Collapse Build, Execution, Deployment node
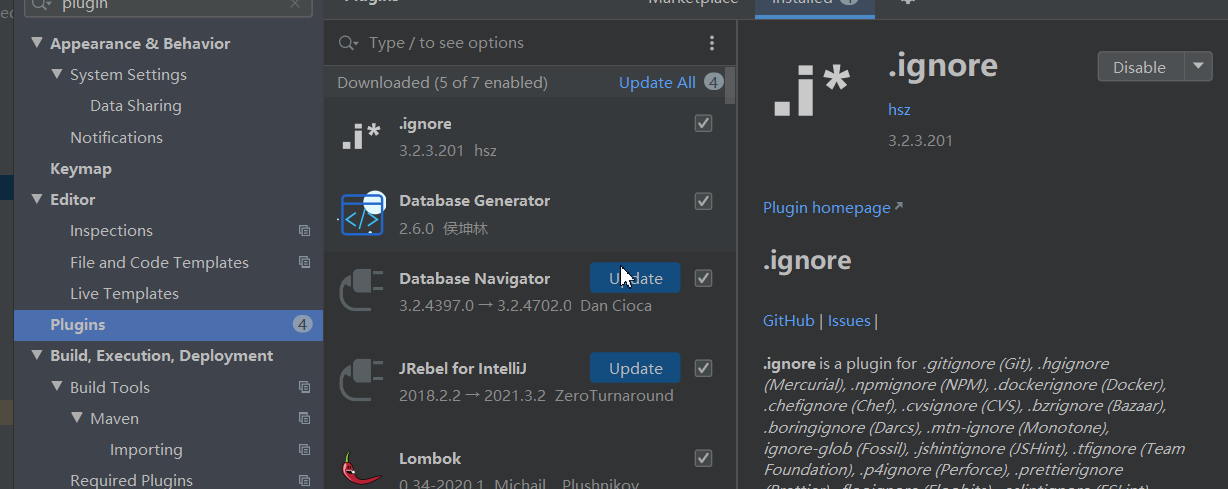 [x=38, y=355]
